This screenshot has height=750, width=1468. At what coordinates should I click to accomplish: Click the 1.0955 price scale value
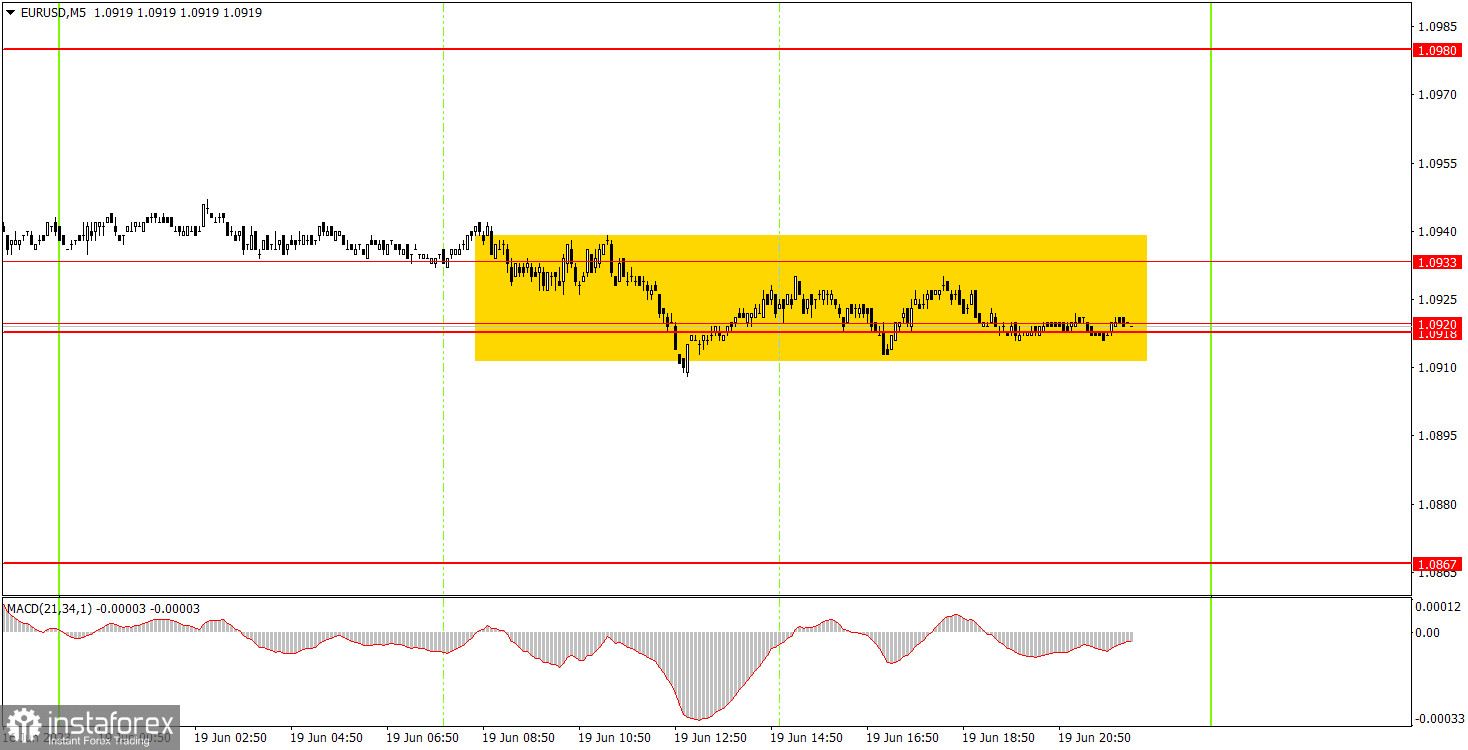(x=1436, y=163)
